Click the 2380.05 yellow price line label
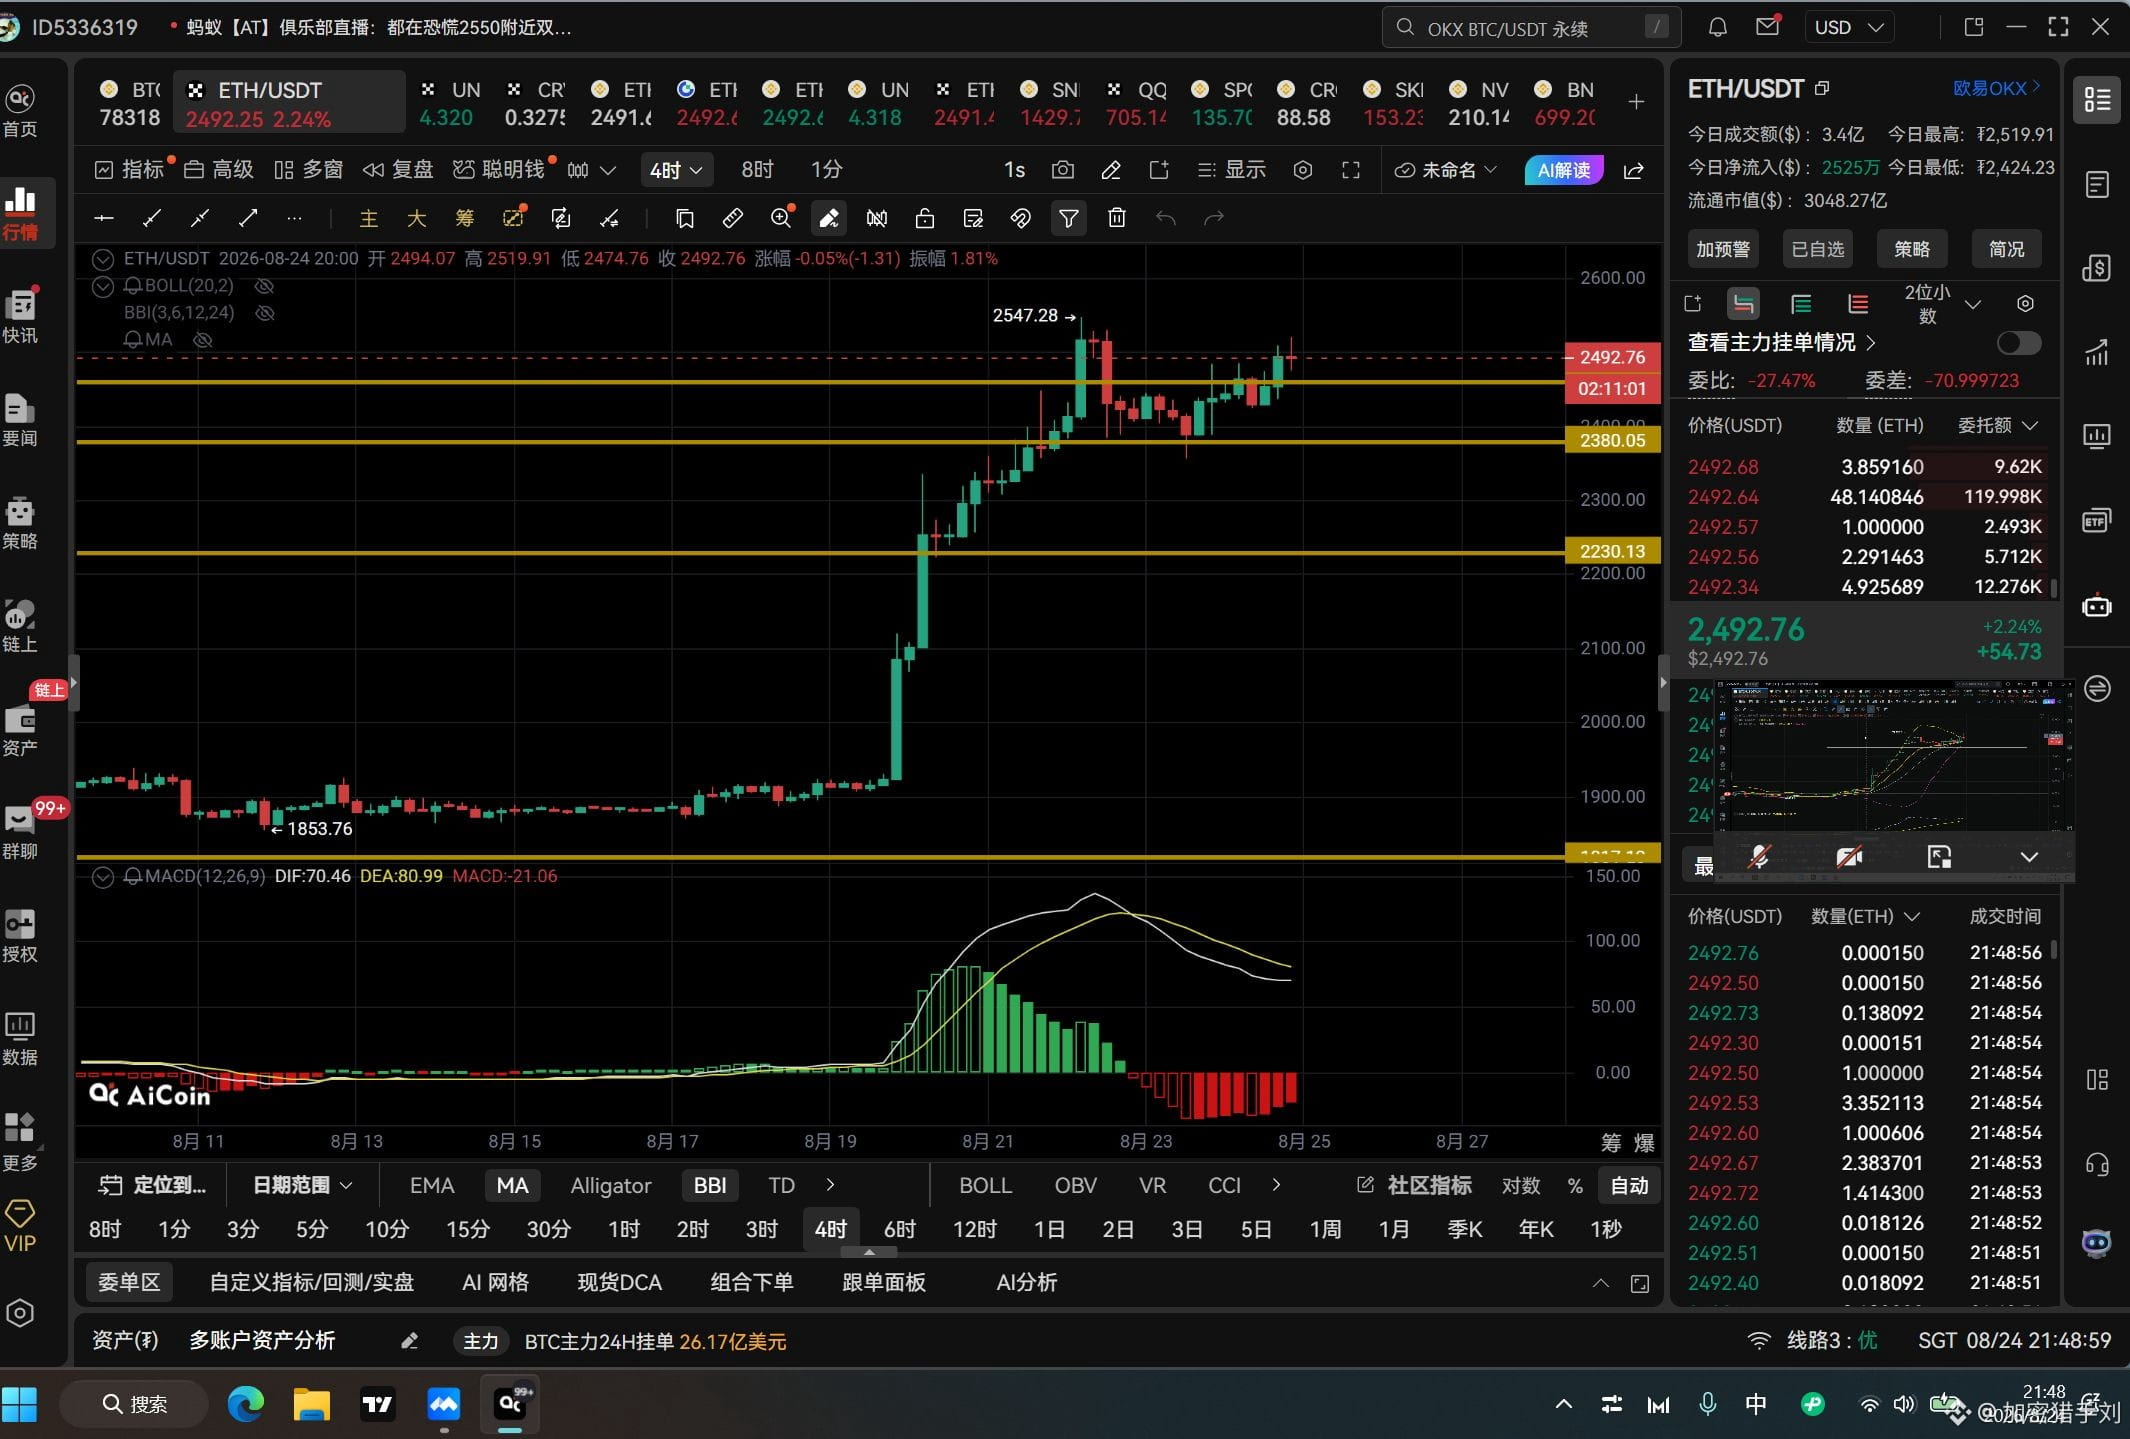Viewport: 2130px width, 1439px height. (1612, 440)
